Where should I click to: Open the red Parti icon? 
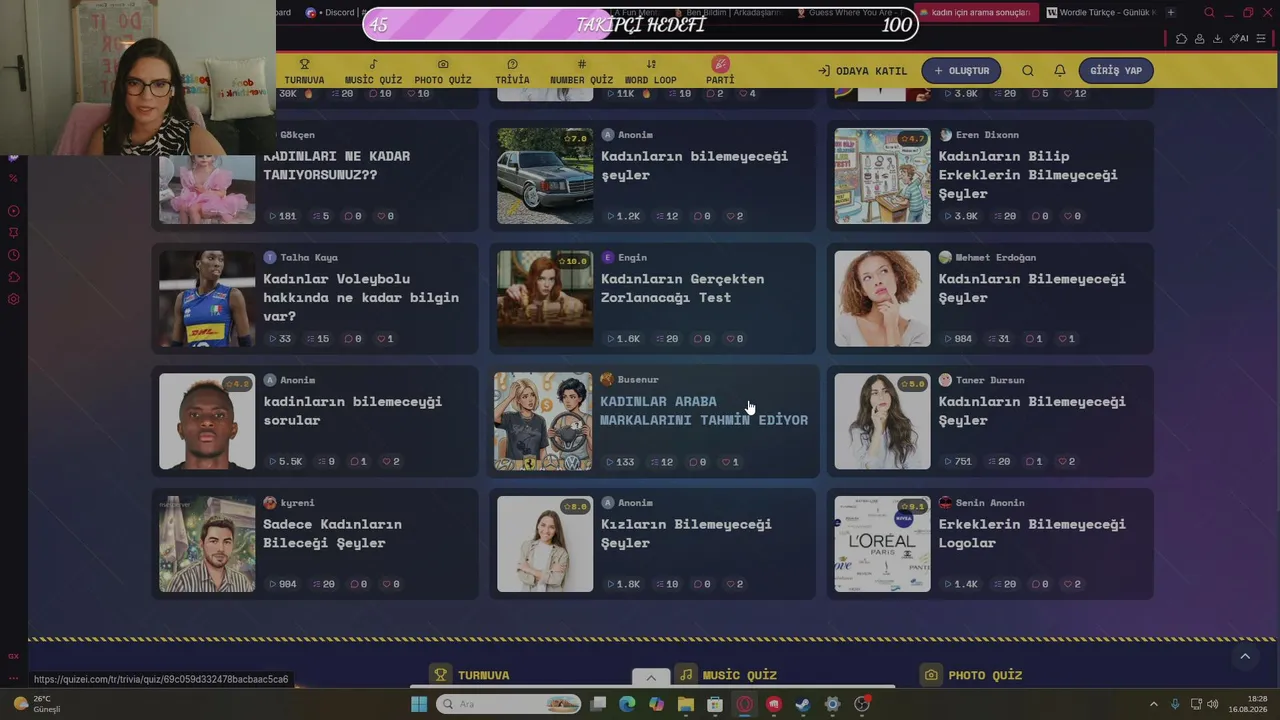tap(720, 64)
